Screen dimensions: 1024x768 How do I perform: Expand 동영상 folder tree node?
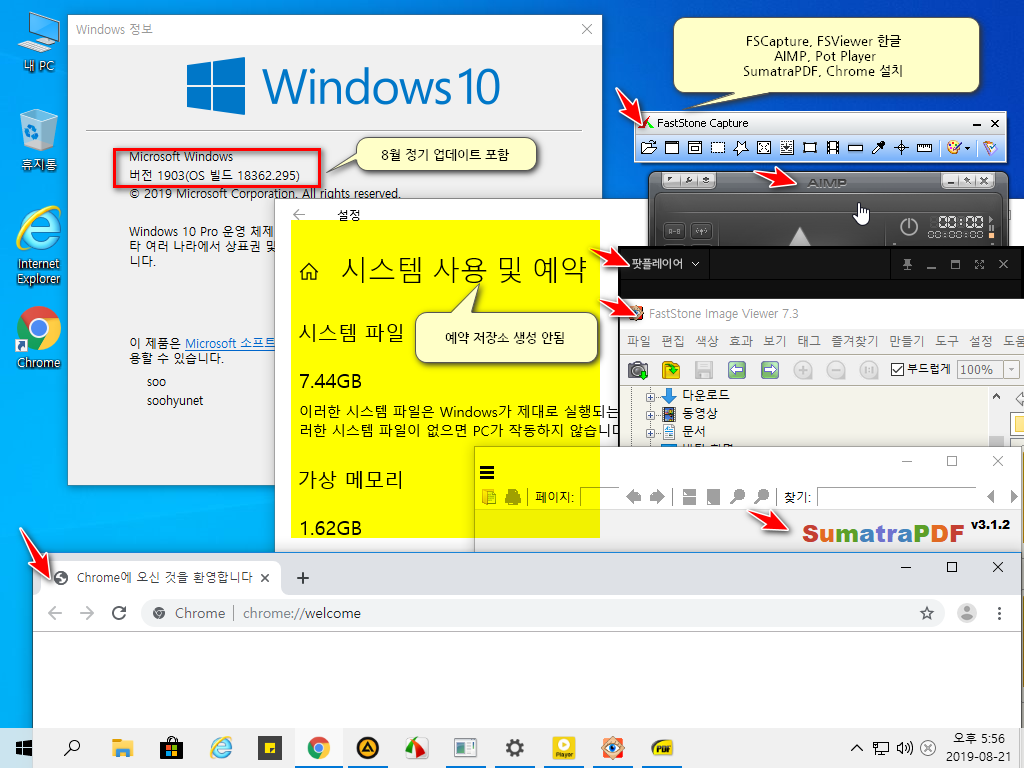click(x=650, y=415)
